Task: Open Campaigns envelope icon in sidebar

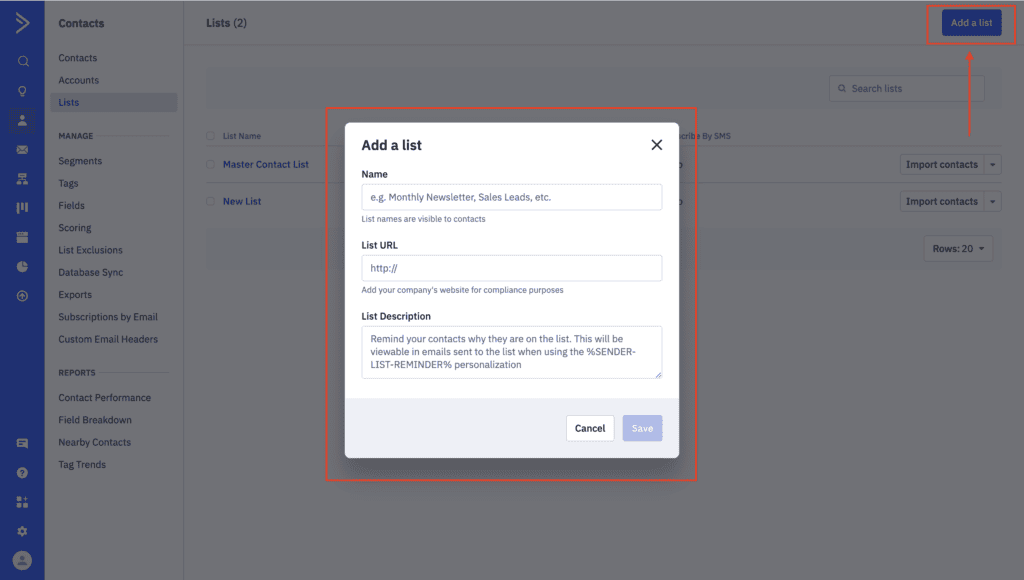Action: 22,150
